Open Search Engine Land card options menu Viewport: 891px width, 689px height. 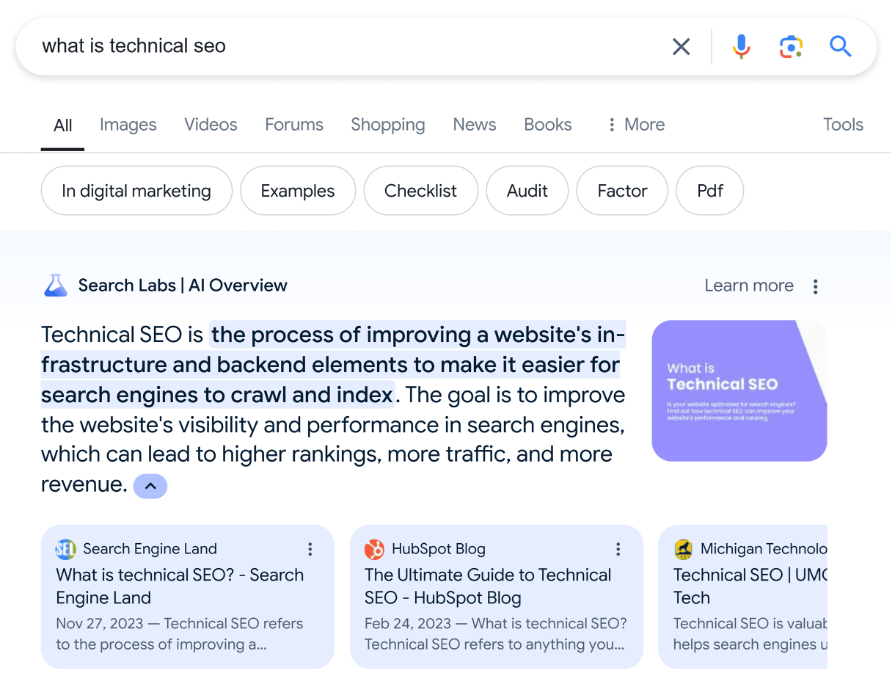coord(310,549)
